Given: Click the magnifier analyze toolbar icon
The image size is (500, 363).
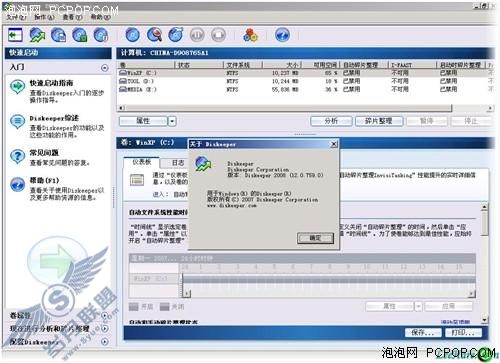Looking at the screenshot, I should 154,35.
